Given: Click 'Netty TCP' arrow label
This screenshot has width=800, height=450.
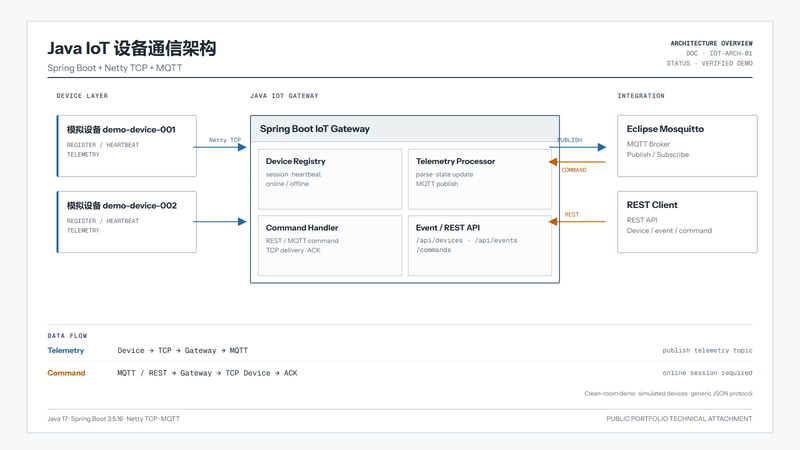Looking at the screenshot, I should 224,140.
